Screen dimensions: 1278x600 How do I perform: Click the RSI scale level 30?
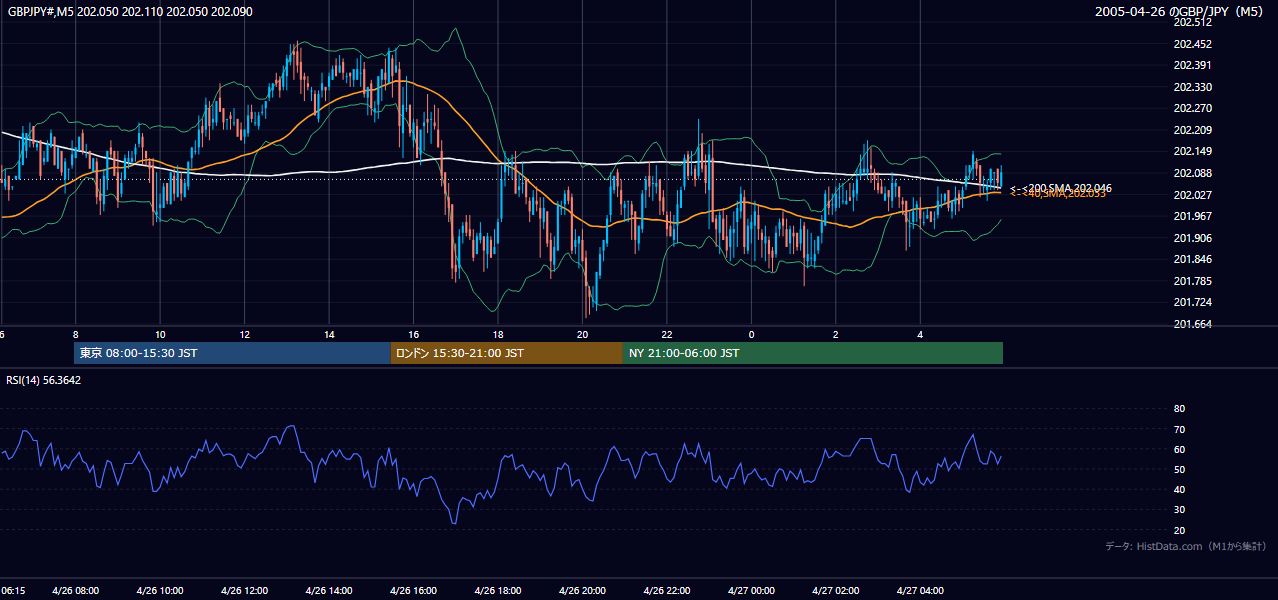[1179, 510]
